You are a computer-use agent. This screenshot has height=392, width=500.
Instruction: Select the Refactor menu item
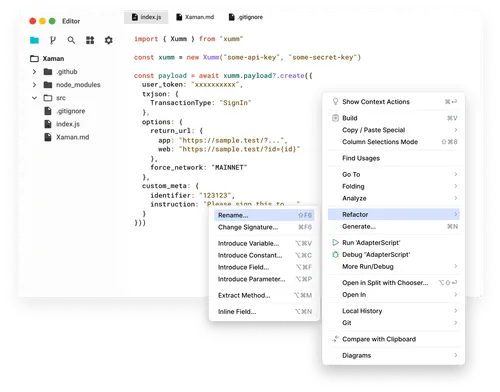coord(394,214)
